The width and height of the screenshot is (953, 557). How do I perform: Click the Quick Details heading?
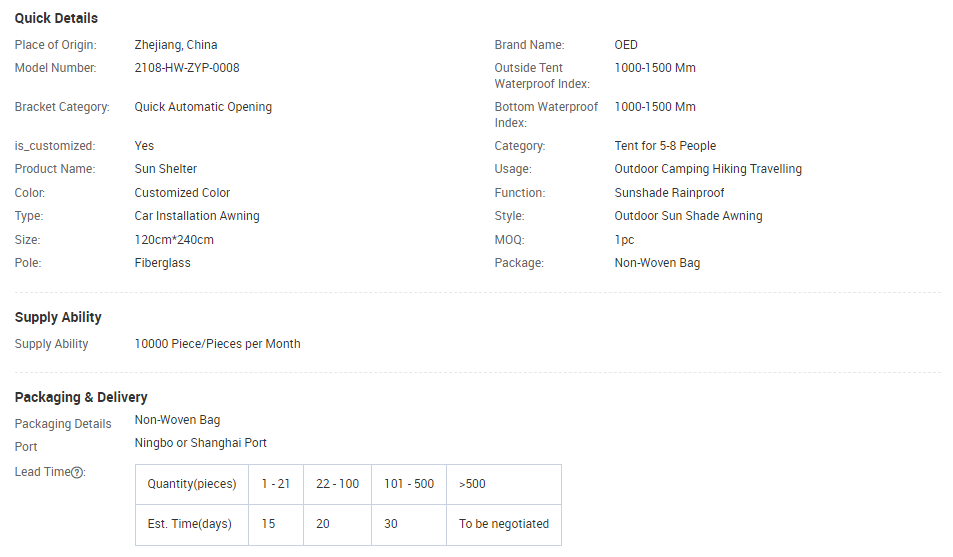56,18
